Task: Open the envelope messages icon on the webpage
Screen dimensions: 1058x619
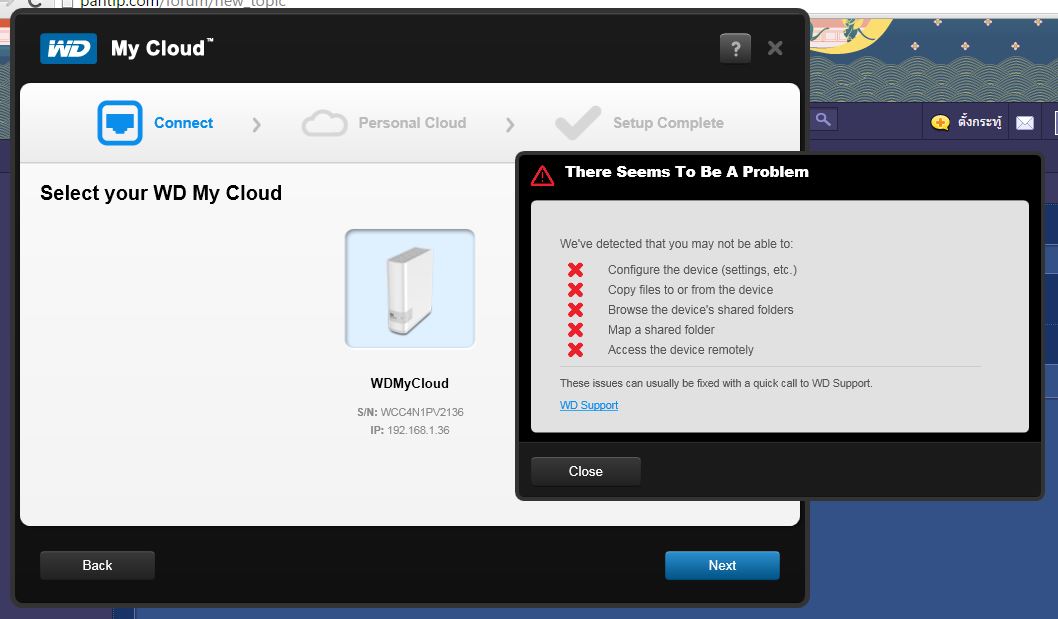Action: coord(1025,123)
